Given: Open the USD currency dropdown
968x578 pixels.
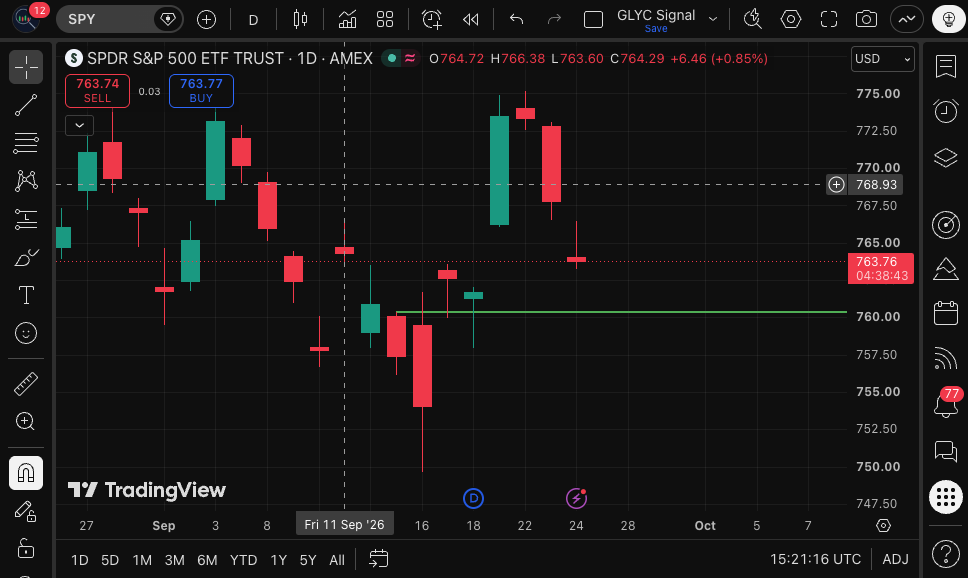Looking at the screenshot, I should (883, 59).
